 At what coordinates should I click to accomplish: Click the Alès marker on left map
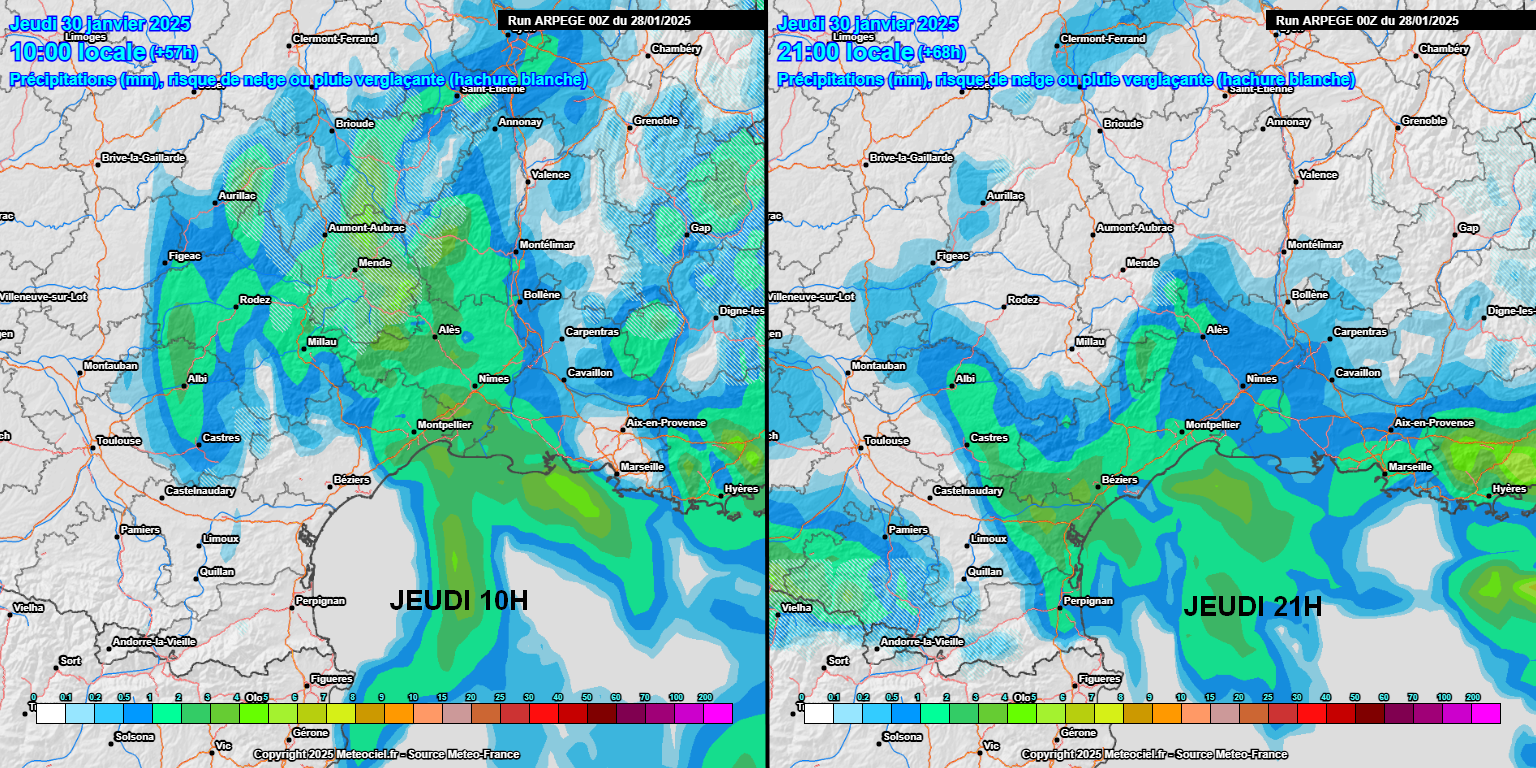point(435,336)
